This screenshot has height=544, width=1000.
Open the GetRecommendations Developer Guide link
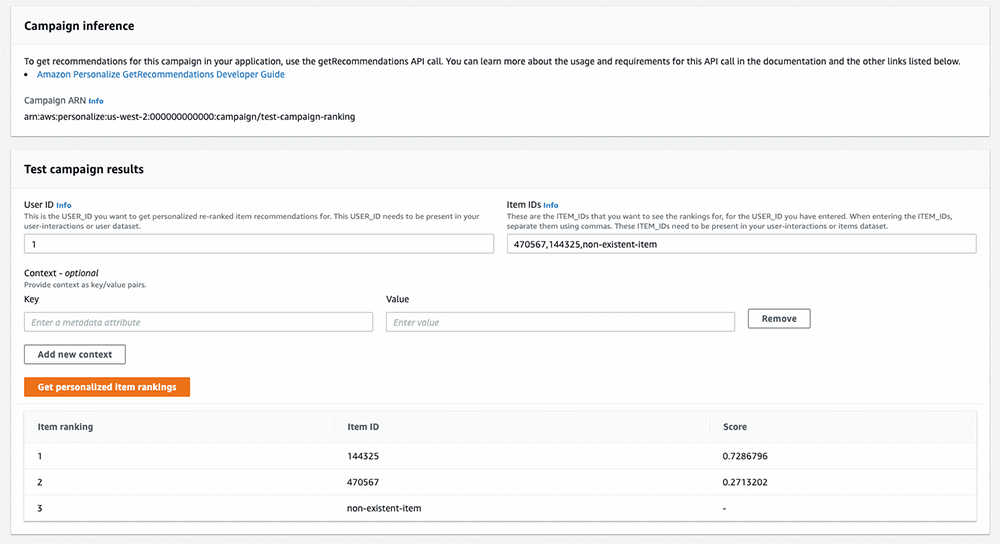(x=160, y=74)
